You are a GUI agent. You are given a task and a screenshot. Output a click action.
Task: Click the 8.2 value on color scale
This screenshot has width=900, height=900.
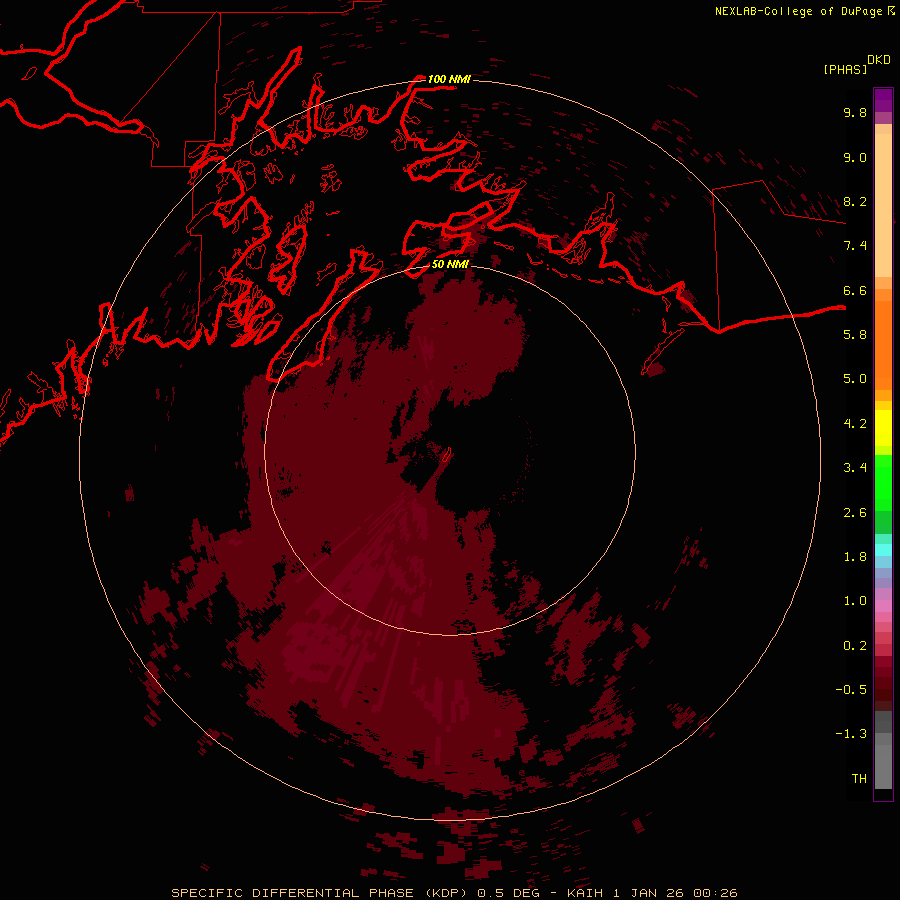click(855, 201)
